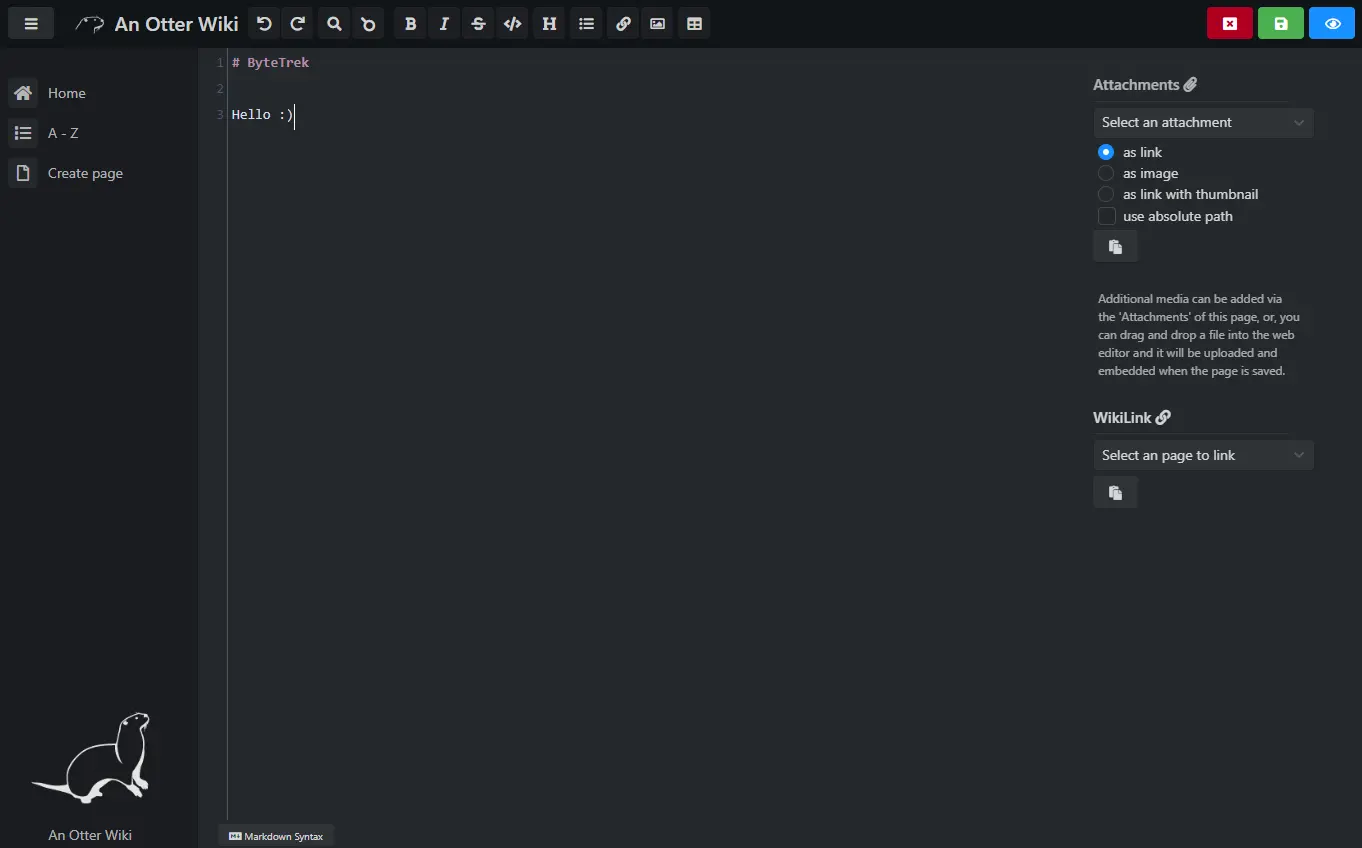
Task: Apply strikethrough formatting
Action: click(478, 23)
